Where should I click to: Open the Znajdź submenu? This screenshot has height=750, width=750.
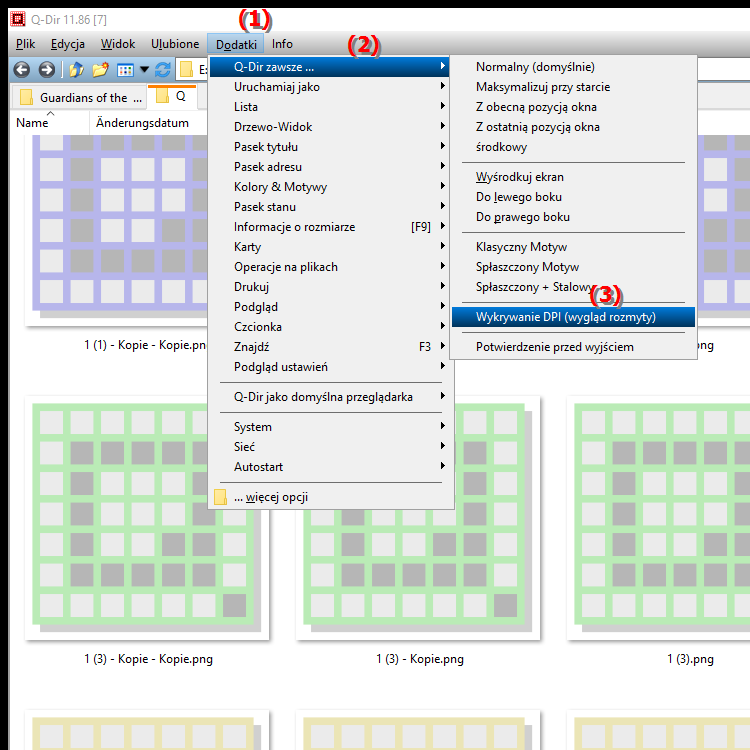tap(330, 347)
